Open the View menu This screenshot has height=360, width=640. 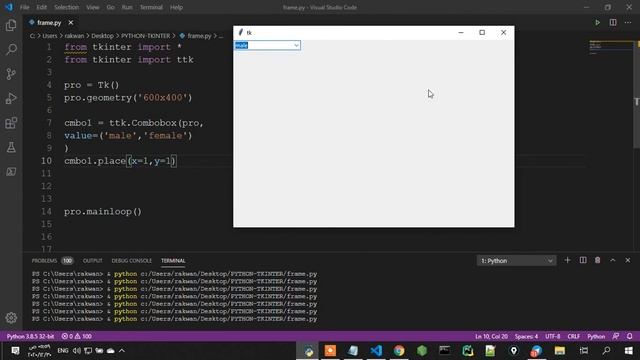[x=93, y=7]
